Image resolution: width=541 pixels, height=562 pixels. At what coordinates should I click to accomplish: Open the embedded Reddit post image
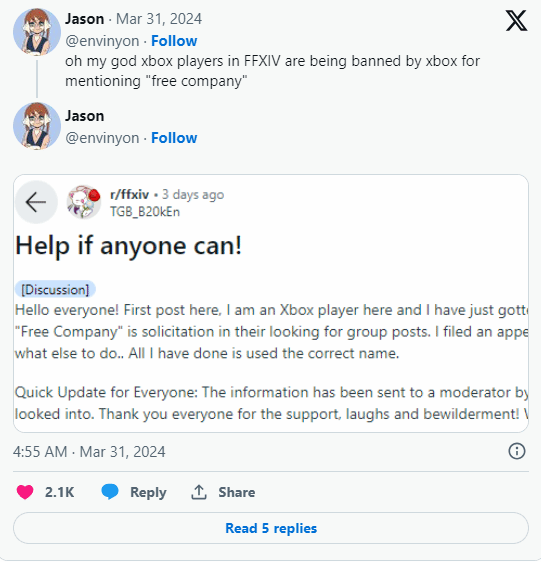coord(271,303)
